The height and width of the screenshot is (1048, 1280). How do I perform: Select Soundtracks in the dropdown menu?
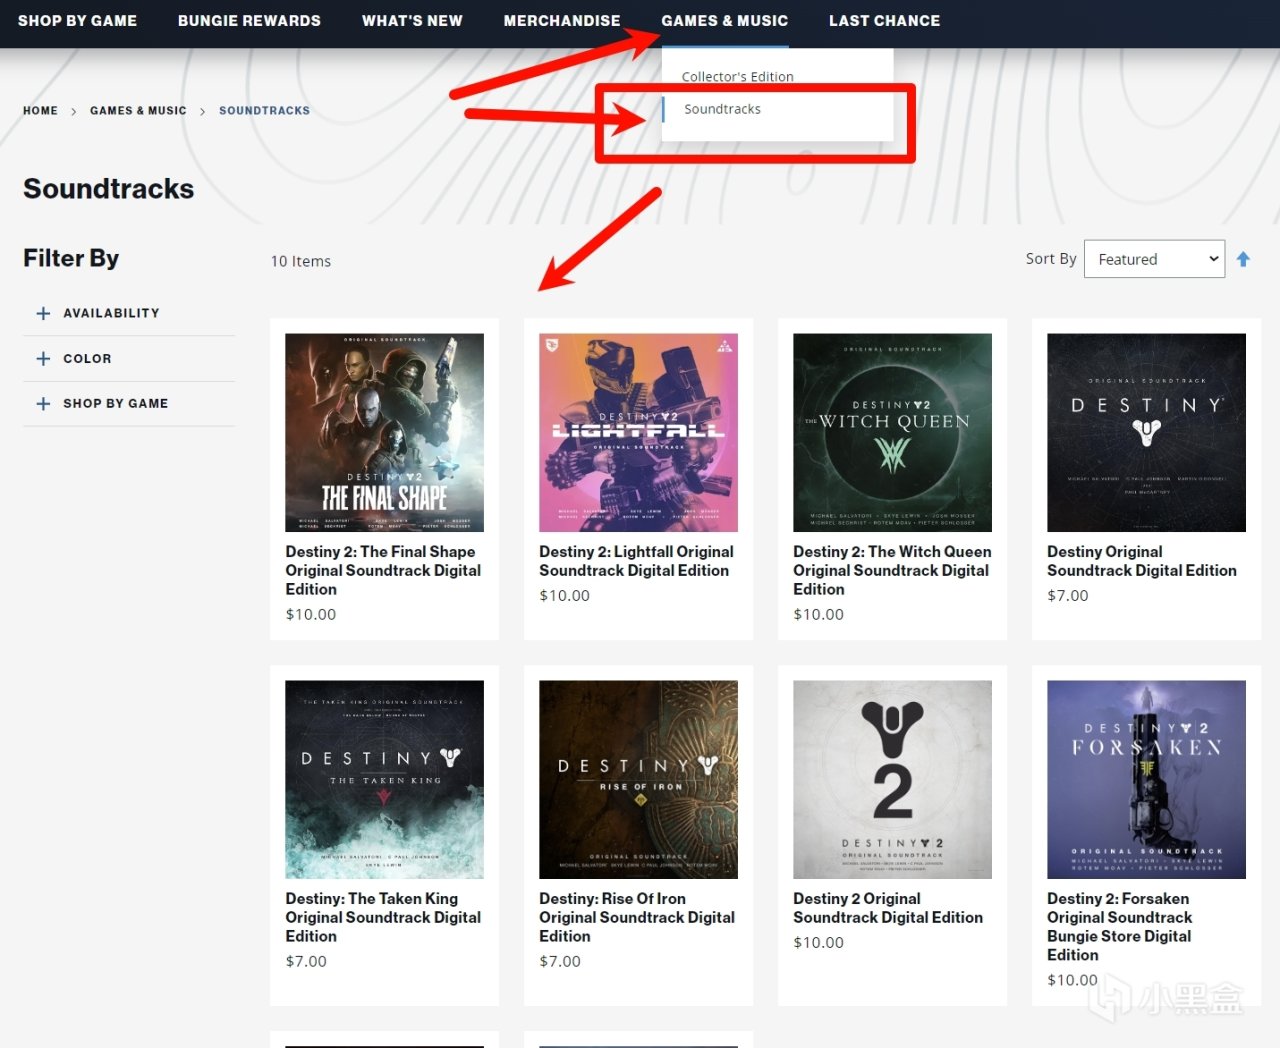(x=722, y=109)
